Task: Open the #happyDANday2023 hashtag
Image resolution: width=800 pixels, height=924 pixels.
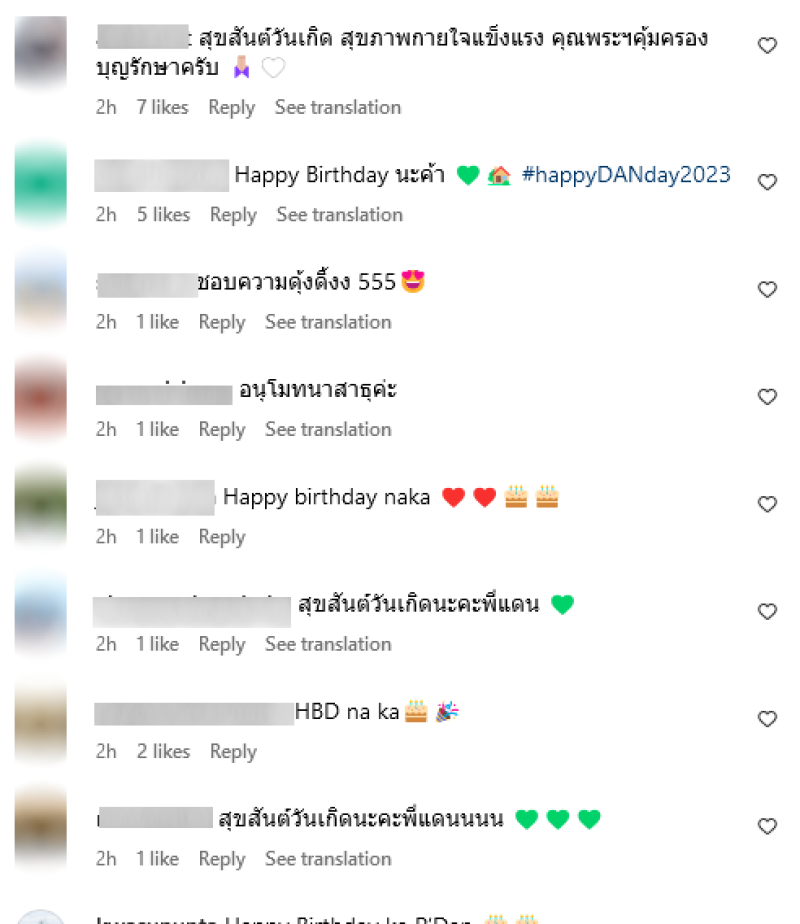Action: pos(626,175)
